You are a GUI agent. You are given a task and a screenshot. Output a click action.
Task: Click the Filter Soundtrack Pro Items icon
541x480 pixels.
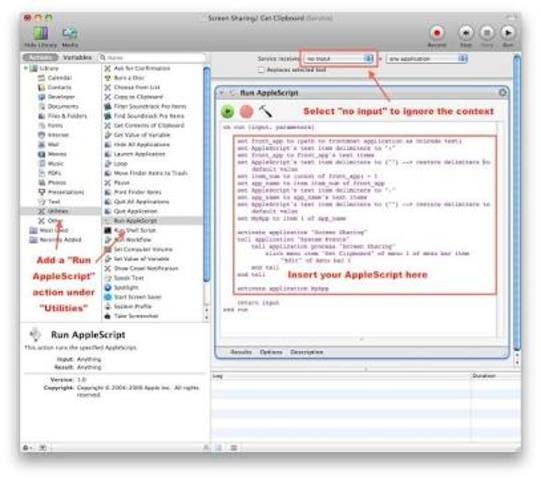tap(108, 106)
